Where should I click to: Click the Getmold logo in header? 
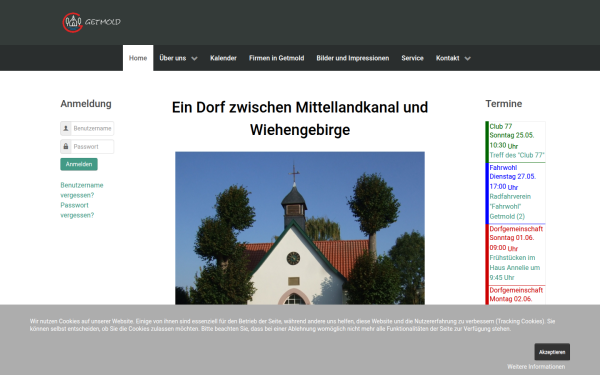point(91,22)
